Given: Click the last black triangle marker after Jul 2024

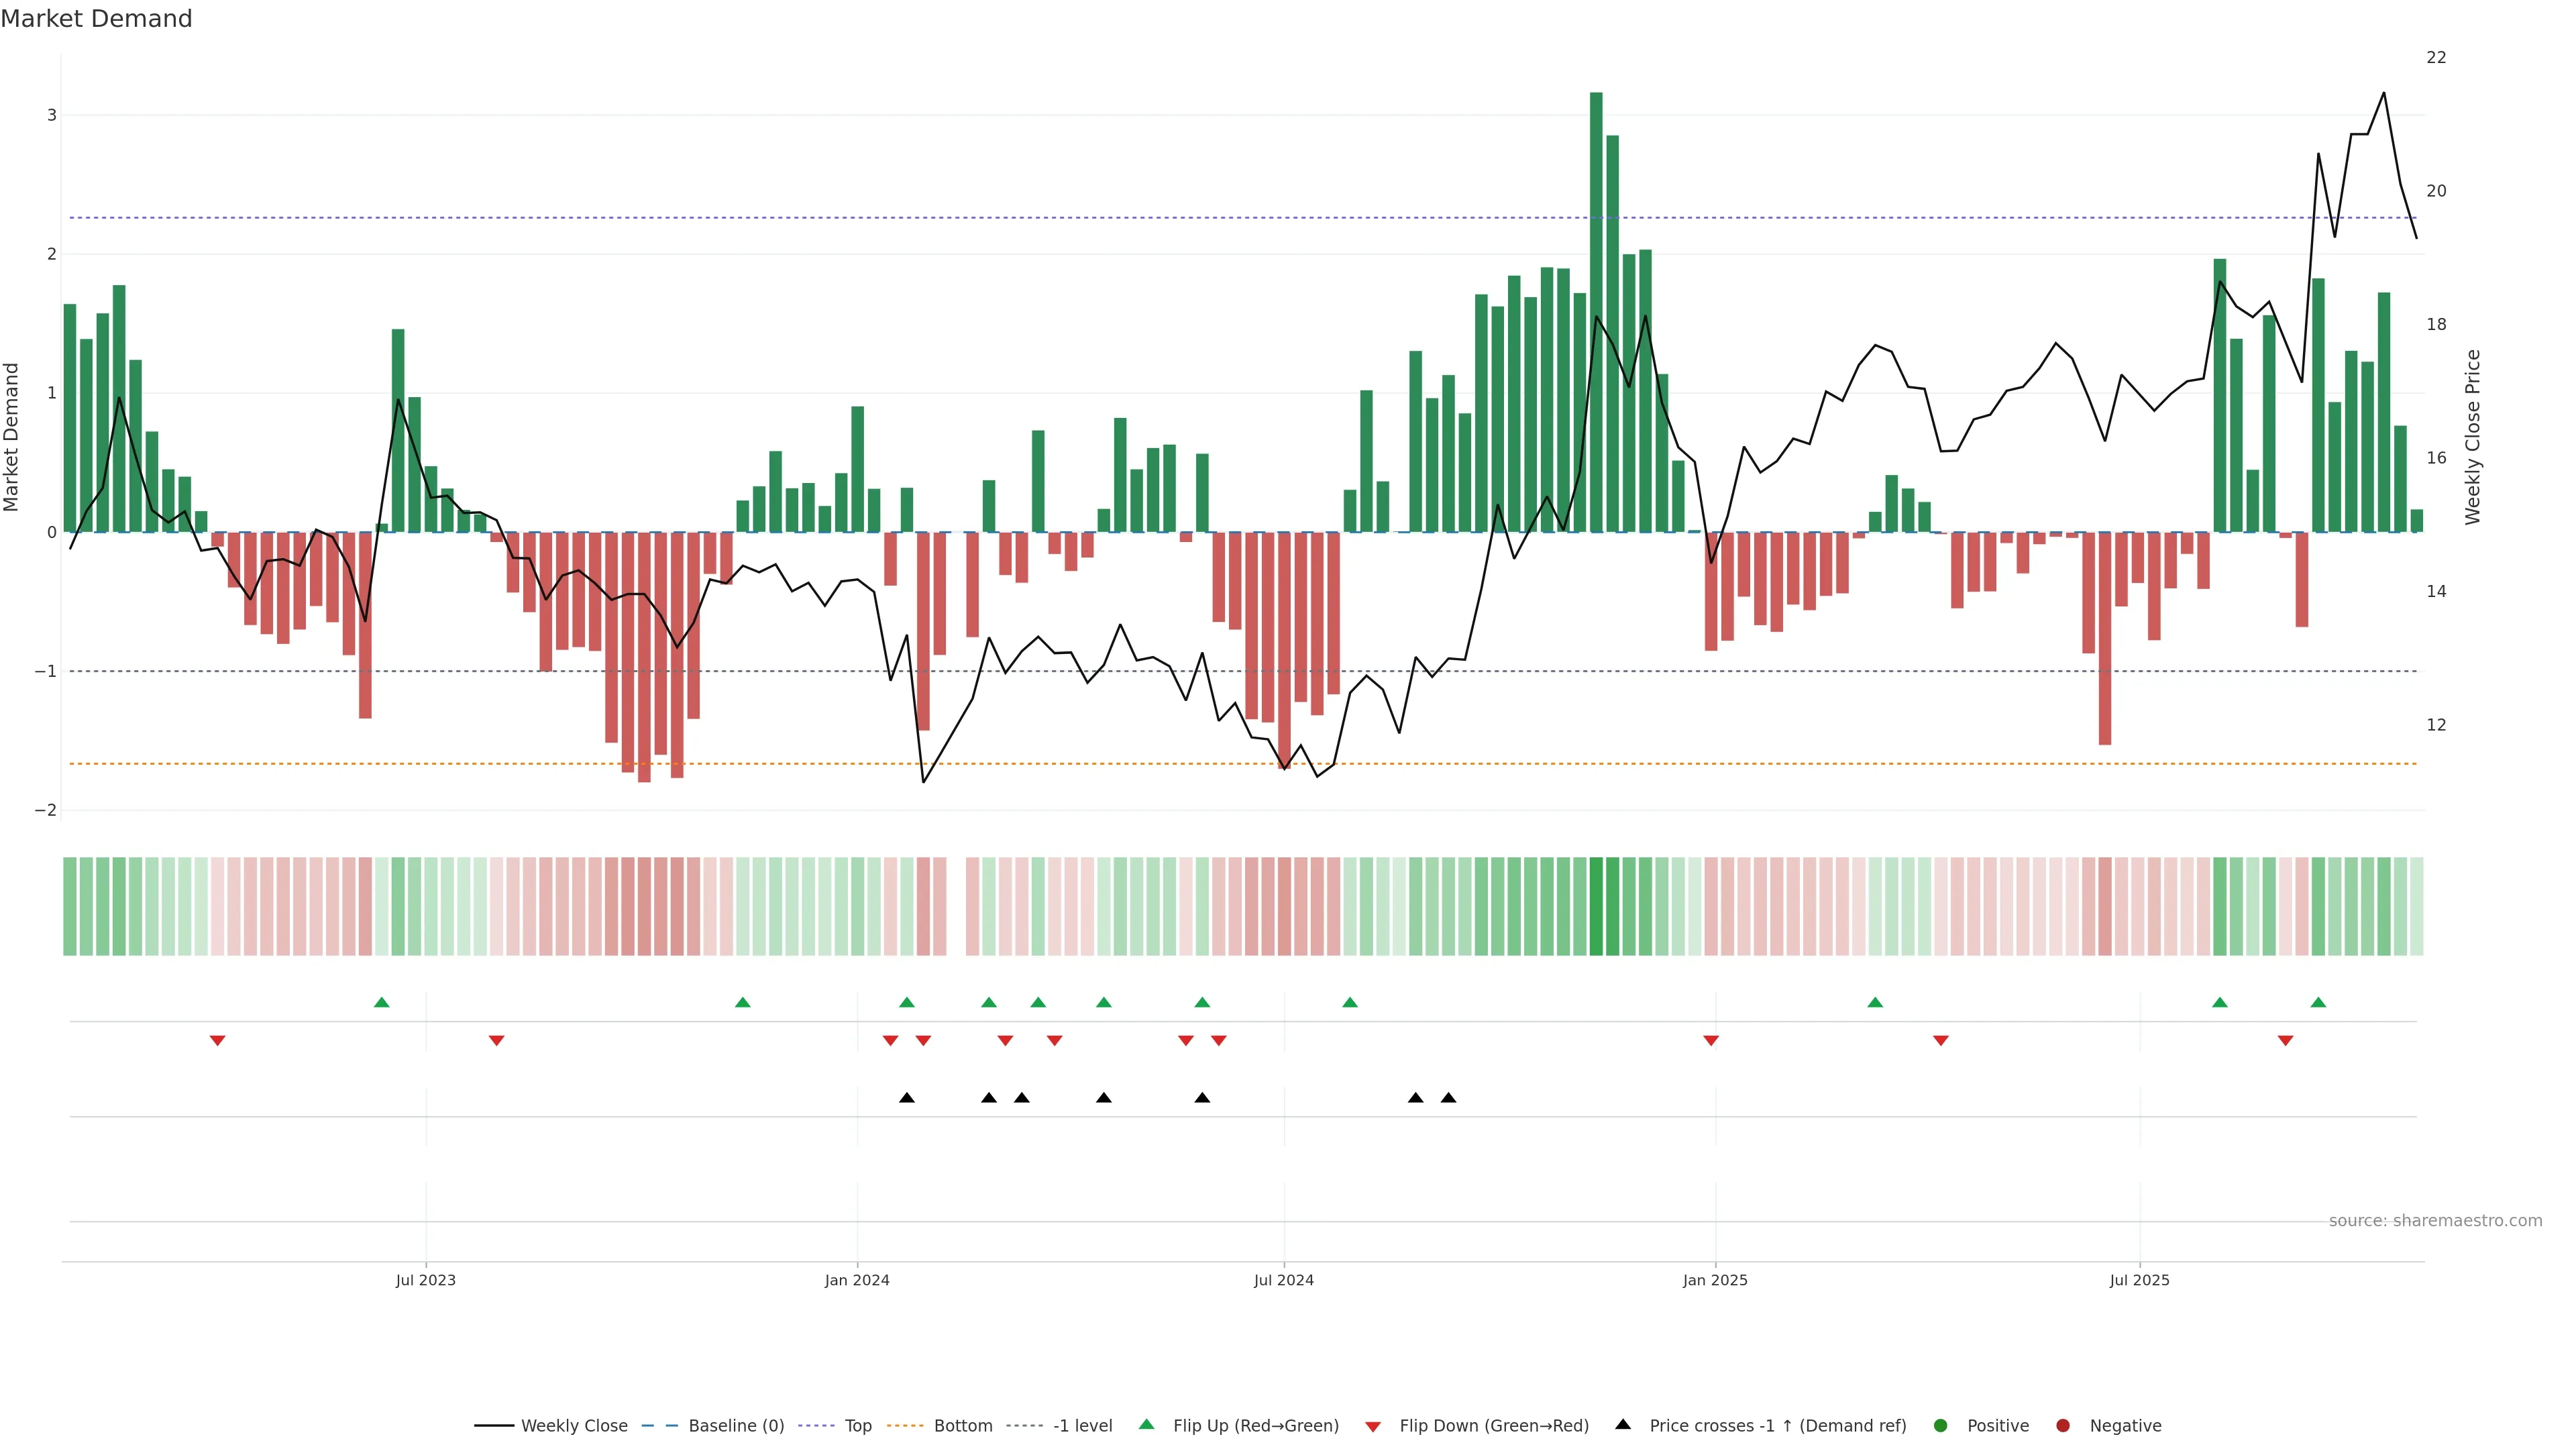Looking at the screenshot, I should tap(1448, 1097).
